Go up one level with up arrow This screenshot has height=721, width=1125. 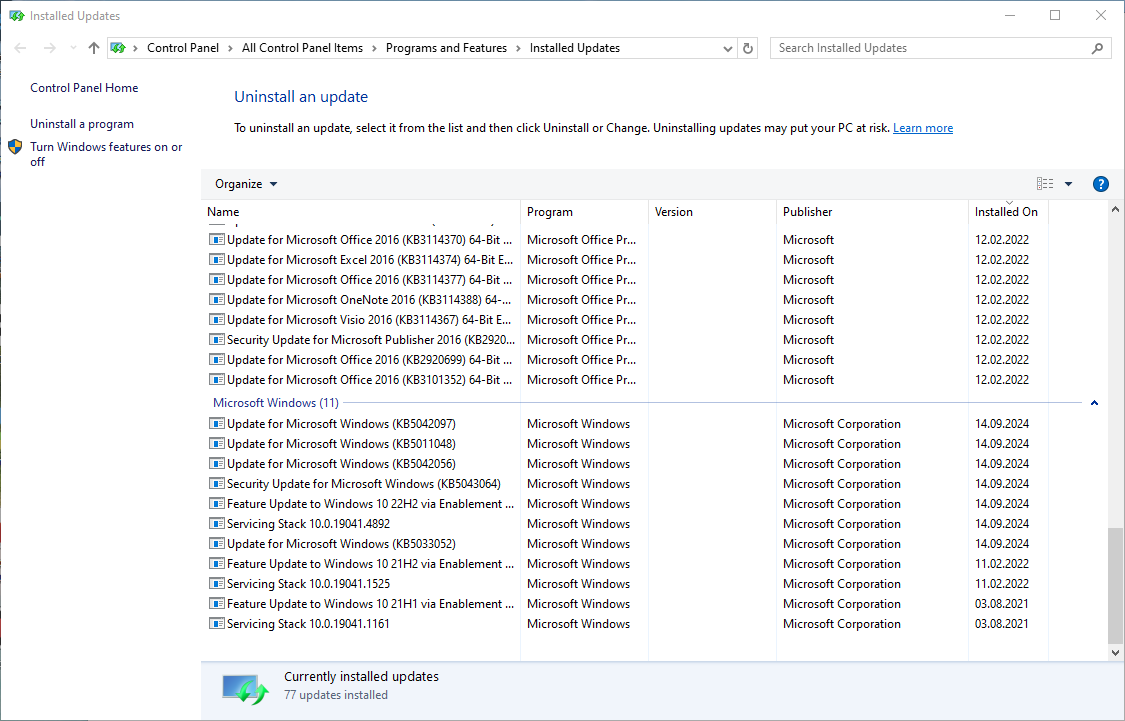(94, 48)
